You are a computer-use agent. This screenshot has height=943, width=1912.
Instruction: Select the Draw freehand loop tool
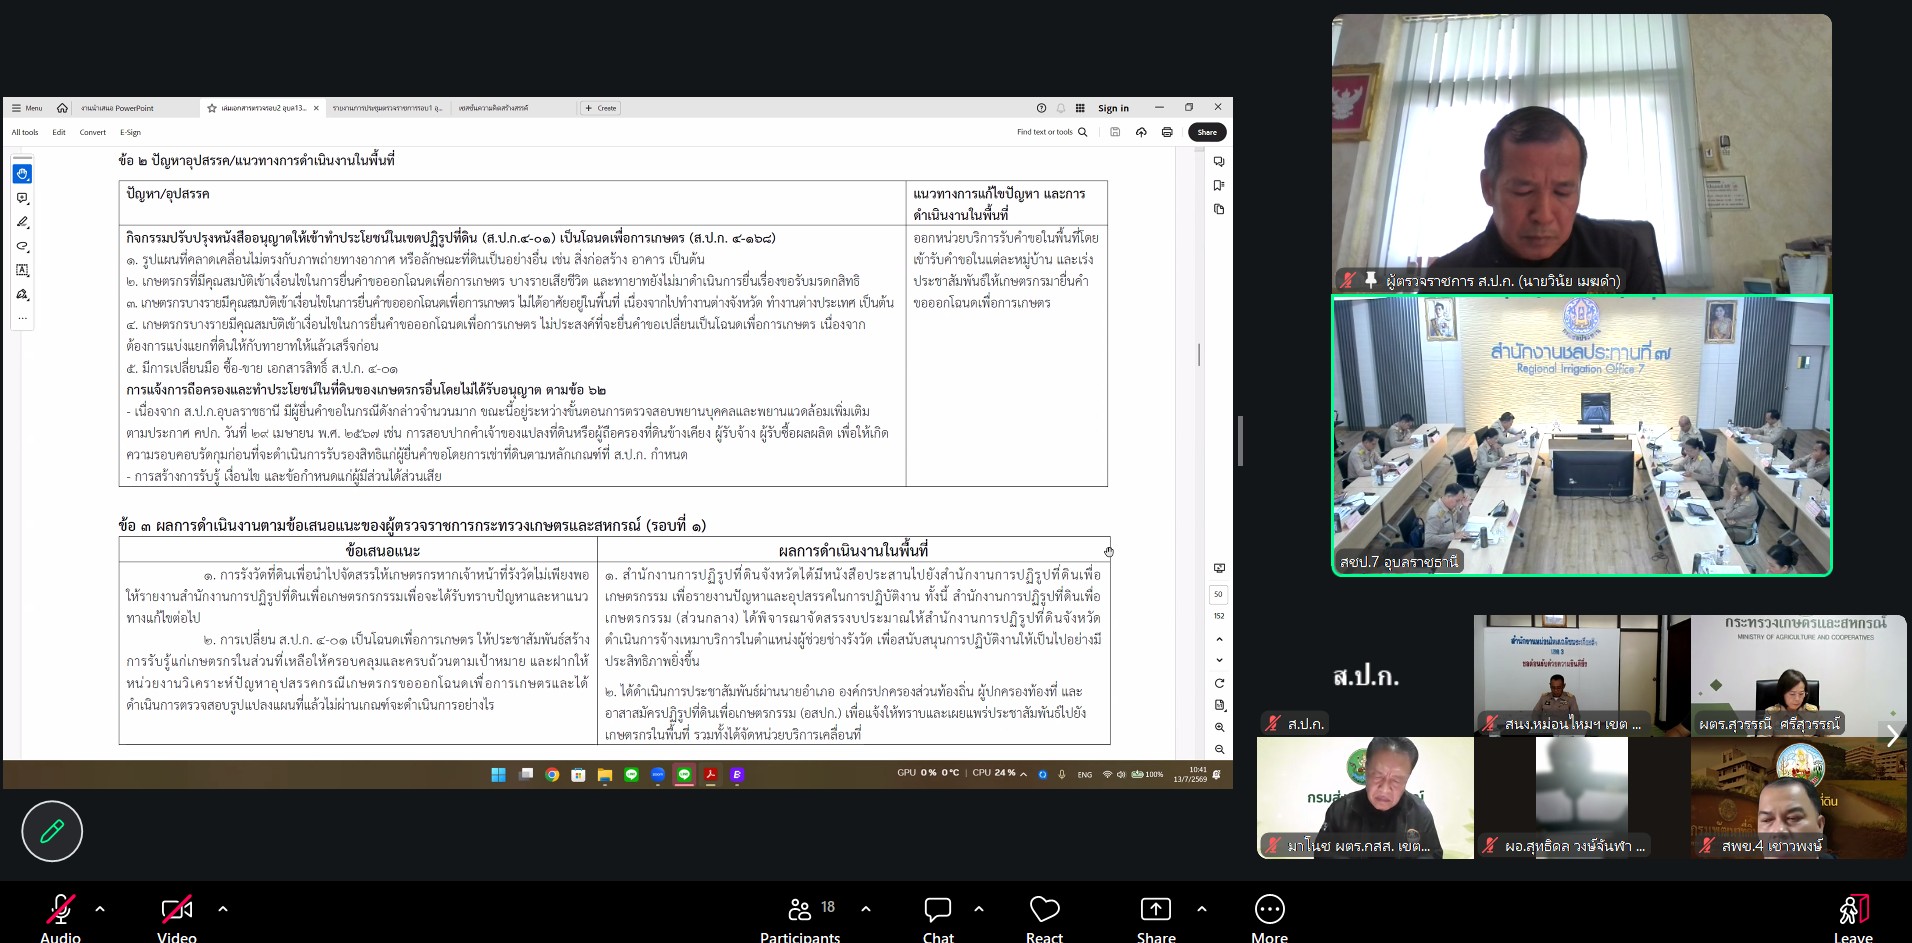[22, 246]
